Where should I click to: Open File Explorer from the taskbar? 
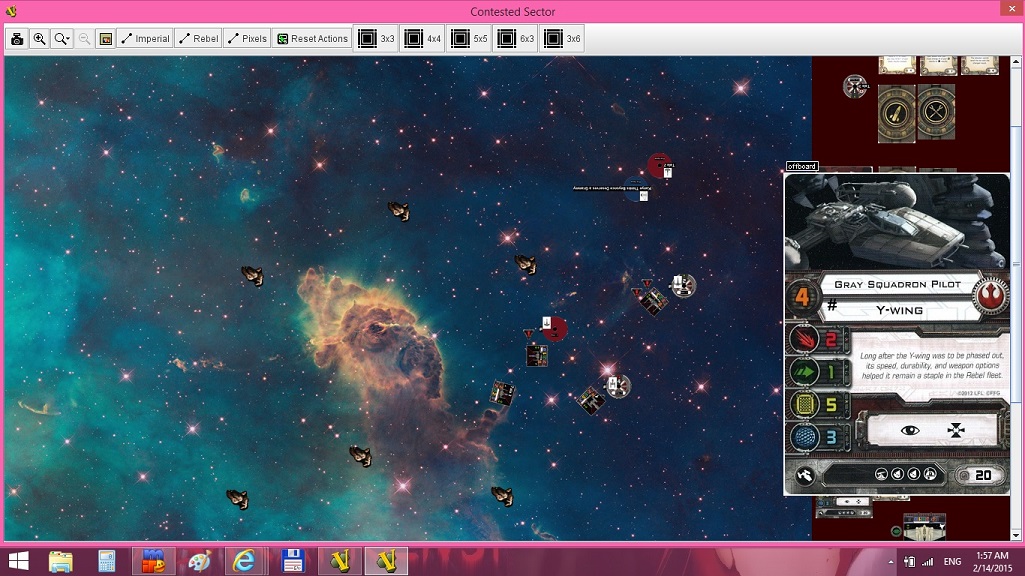pyautogui.click(x=61, y=560)
